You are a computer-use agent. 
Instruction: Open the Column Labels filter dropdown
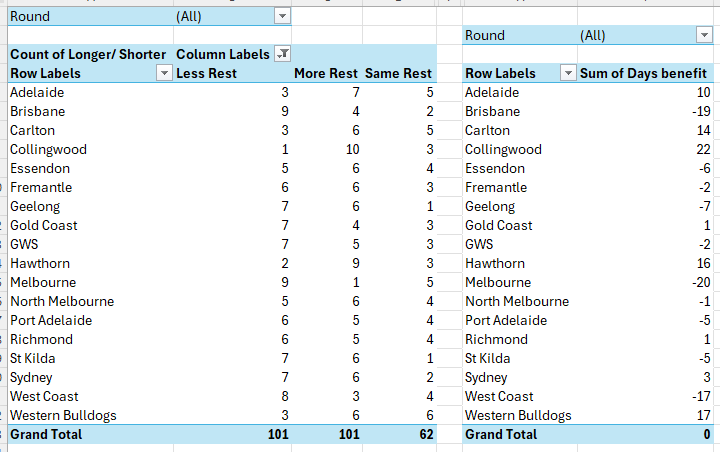pos(282,54)
